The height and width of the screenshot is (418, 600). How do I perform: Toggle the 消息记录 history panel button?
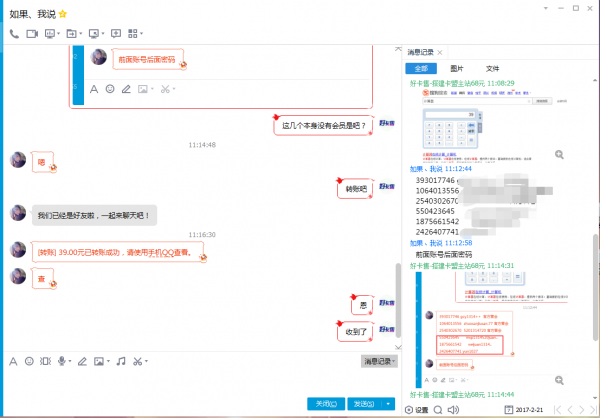coord(379,360)
